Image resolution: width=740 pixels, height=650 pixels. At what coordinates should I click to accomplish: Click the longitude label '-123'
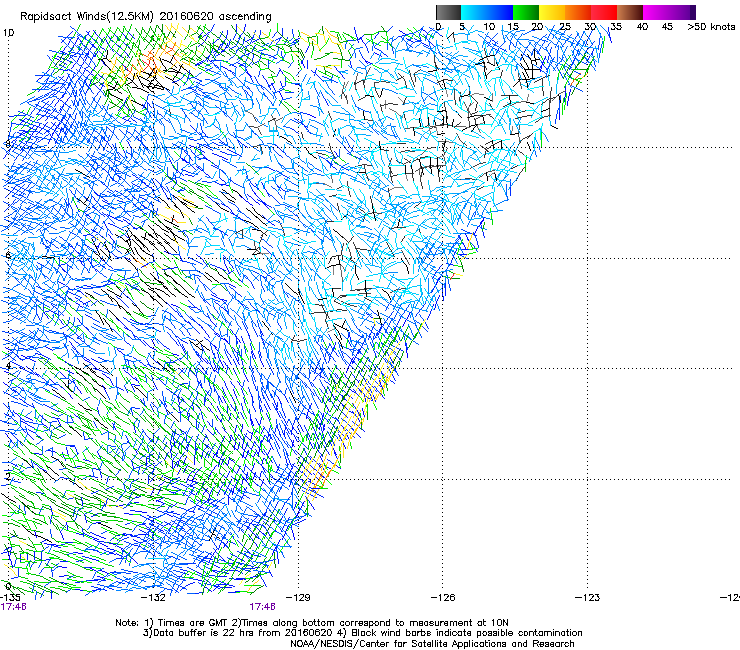pos(587,598)
